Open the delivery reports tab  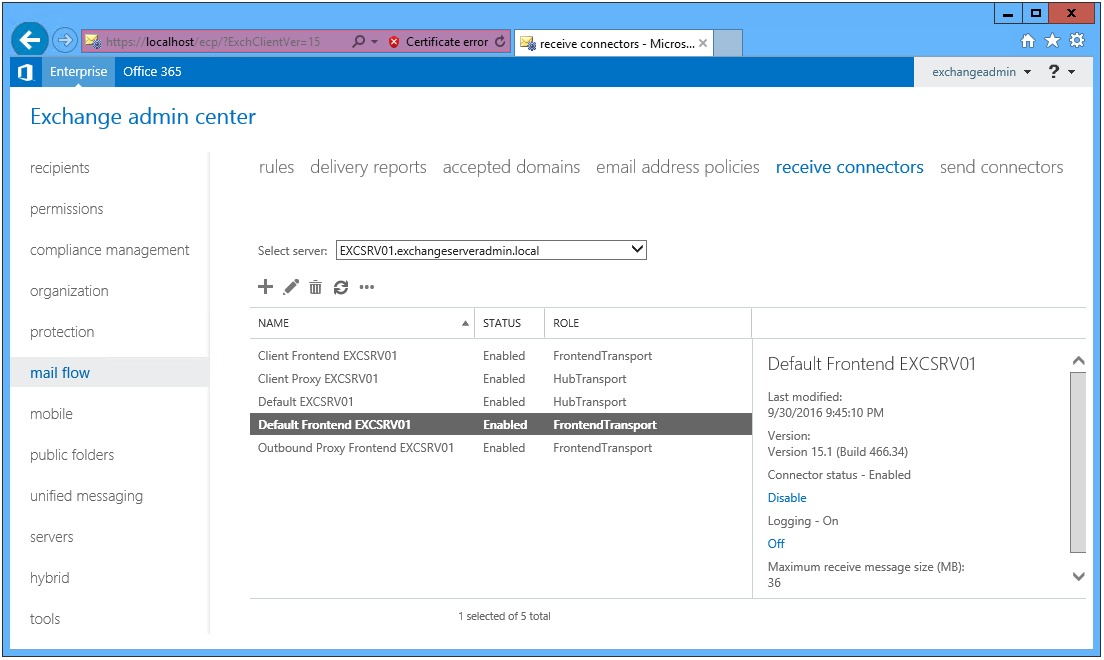coord(368,167)
